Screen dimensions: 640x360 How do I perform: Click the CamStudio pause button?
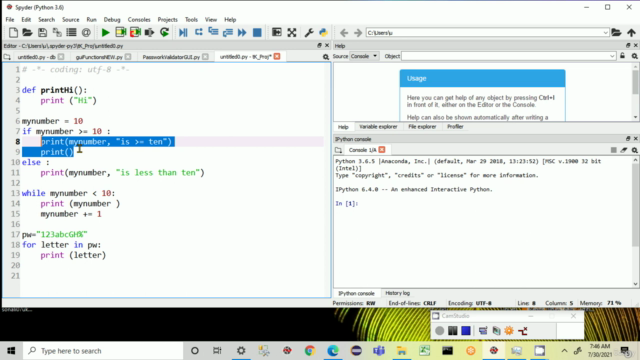point(453,331)
